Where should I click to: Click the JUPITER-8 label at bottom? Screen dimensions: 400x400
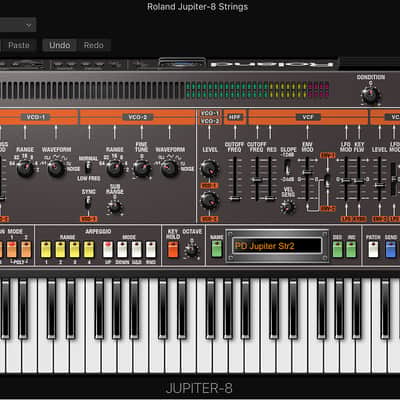coord(199,388)
